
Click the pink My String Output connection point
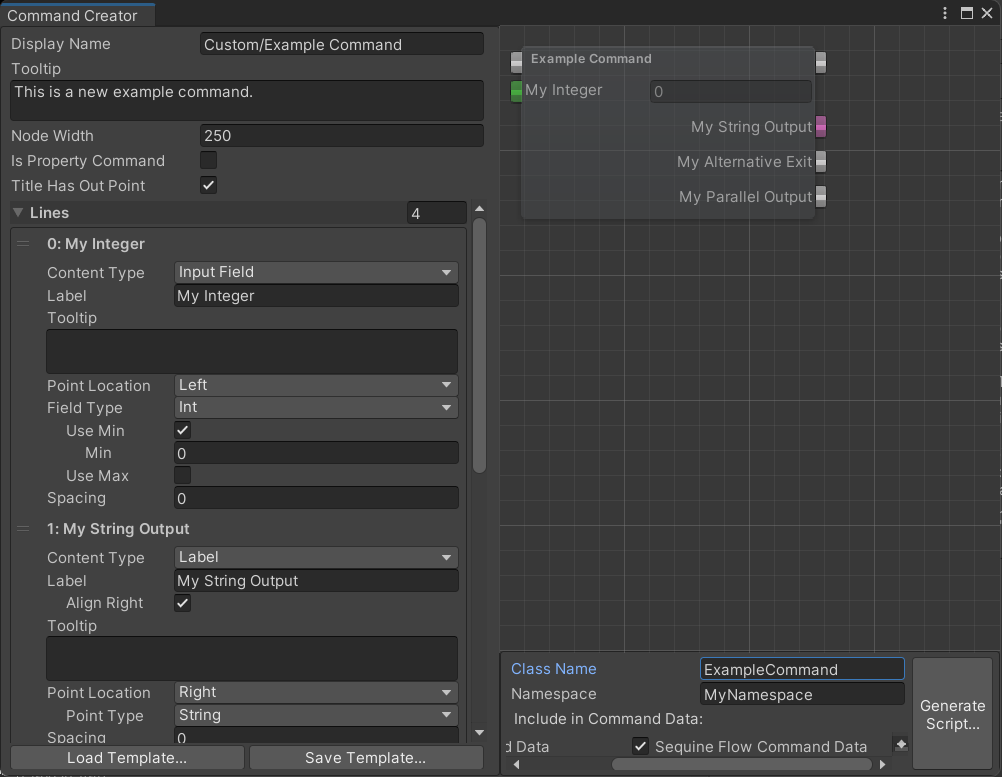(821, 127)
